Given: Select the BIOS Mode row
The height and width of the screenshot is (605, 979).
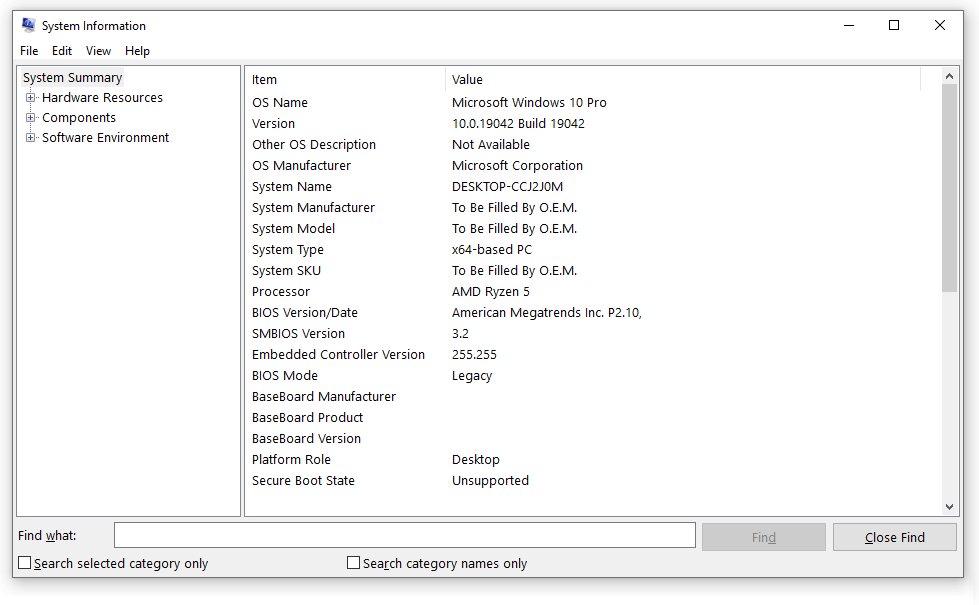Looking at the screenshot, I should click(285, 376).
